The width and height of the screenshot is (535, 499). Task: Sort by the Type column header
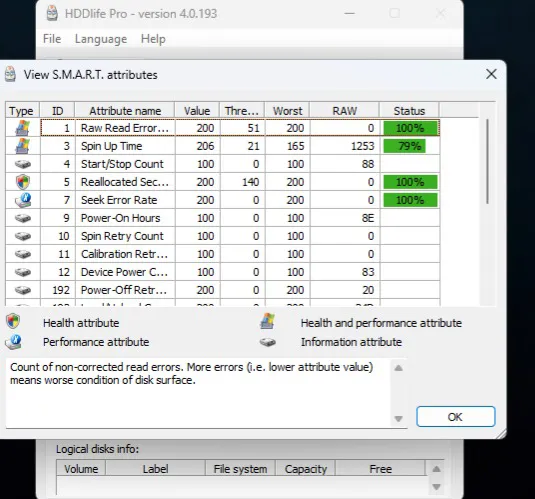tap(22, 111)
